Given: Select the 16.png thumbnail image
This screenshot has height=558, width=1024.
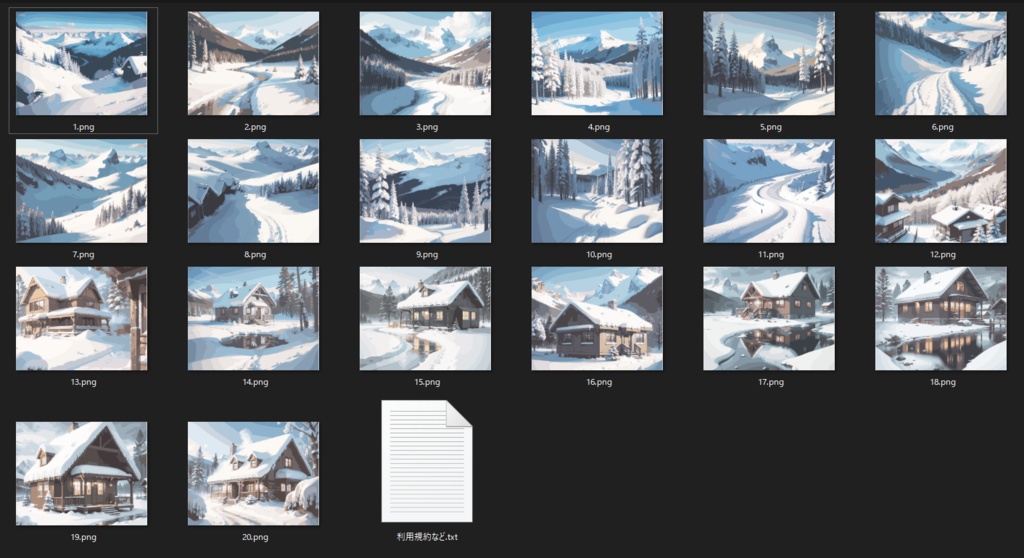Looking at the screenshot, I should point(597,318).
